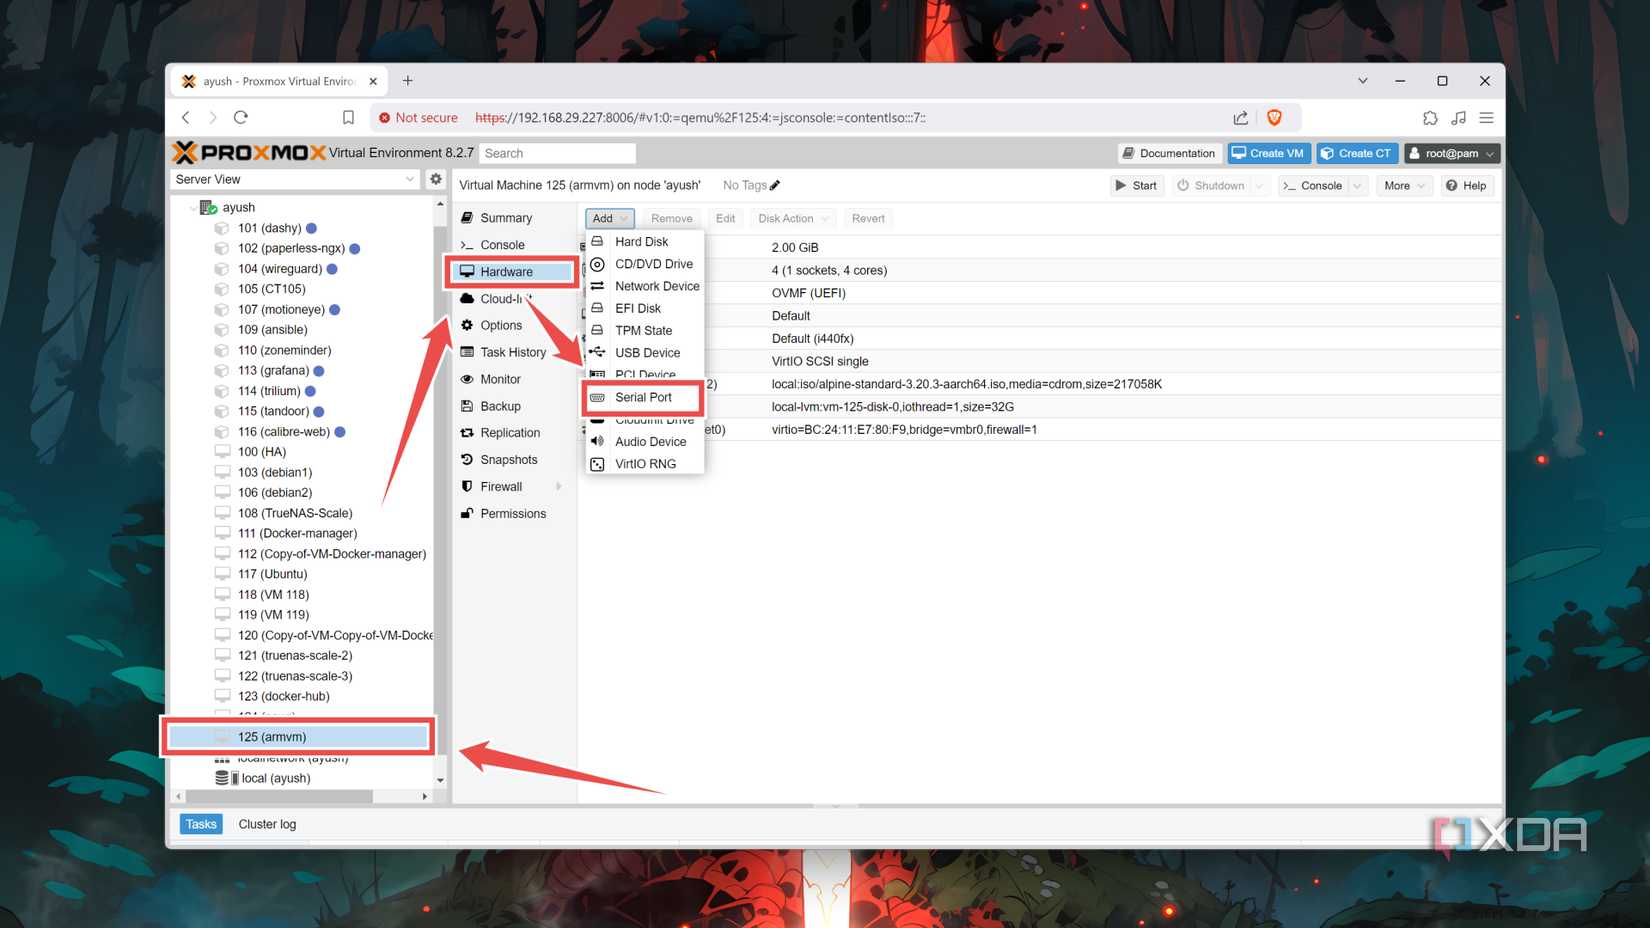
Task: Click the Proxmox search input field
Action: (557, 153)
